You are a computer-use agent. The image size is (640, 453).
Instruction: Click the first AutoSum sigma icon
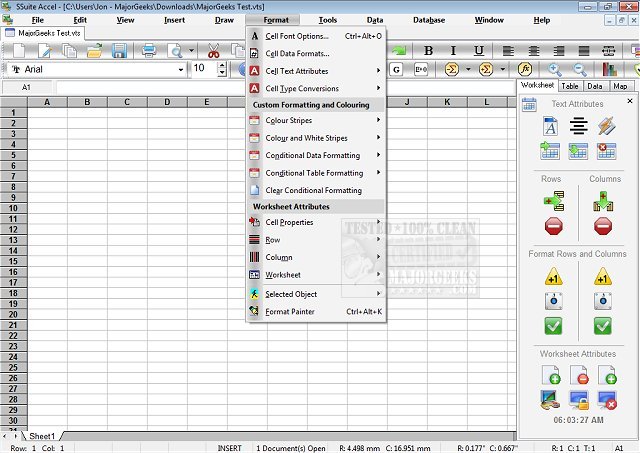click(452, 69)
